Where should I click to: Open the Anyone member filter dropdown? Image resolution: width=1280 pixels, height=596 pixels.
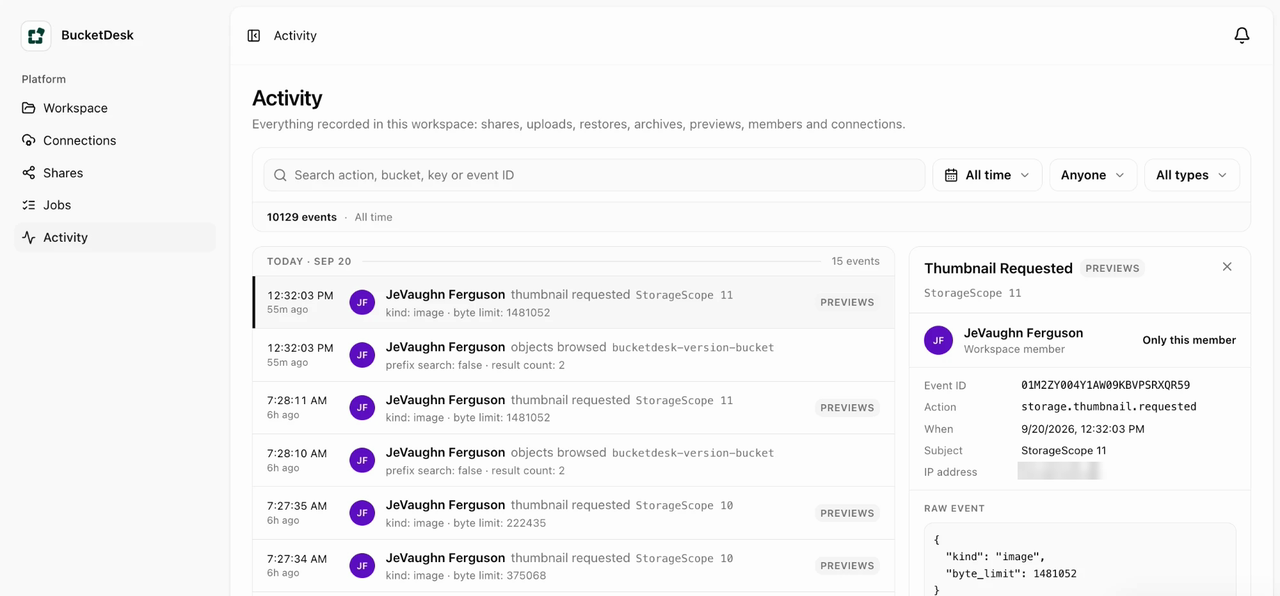pos(1093,175)
